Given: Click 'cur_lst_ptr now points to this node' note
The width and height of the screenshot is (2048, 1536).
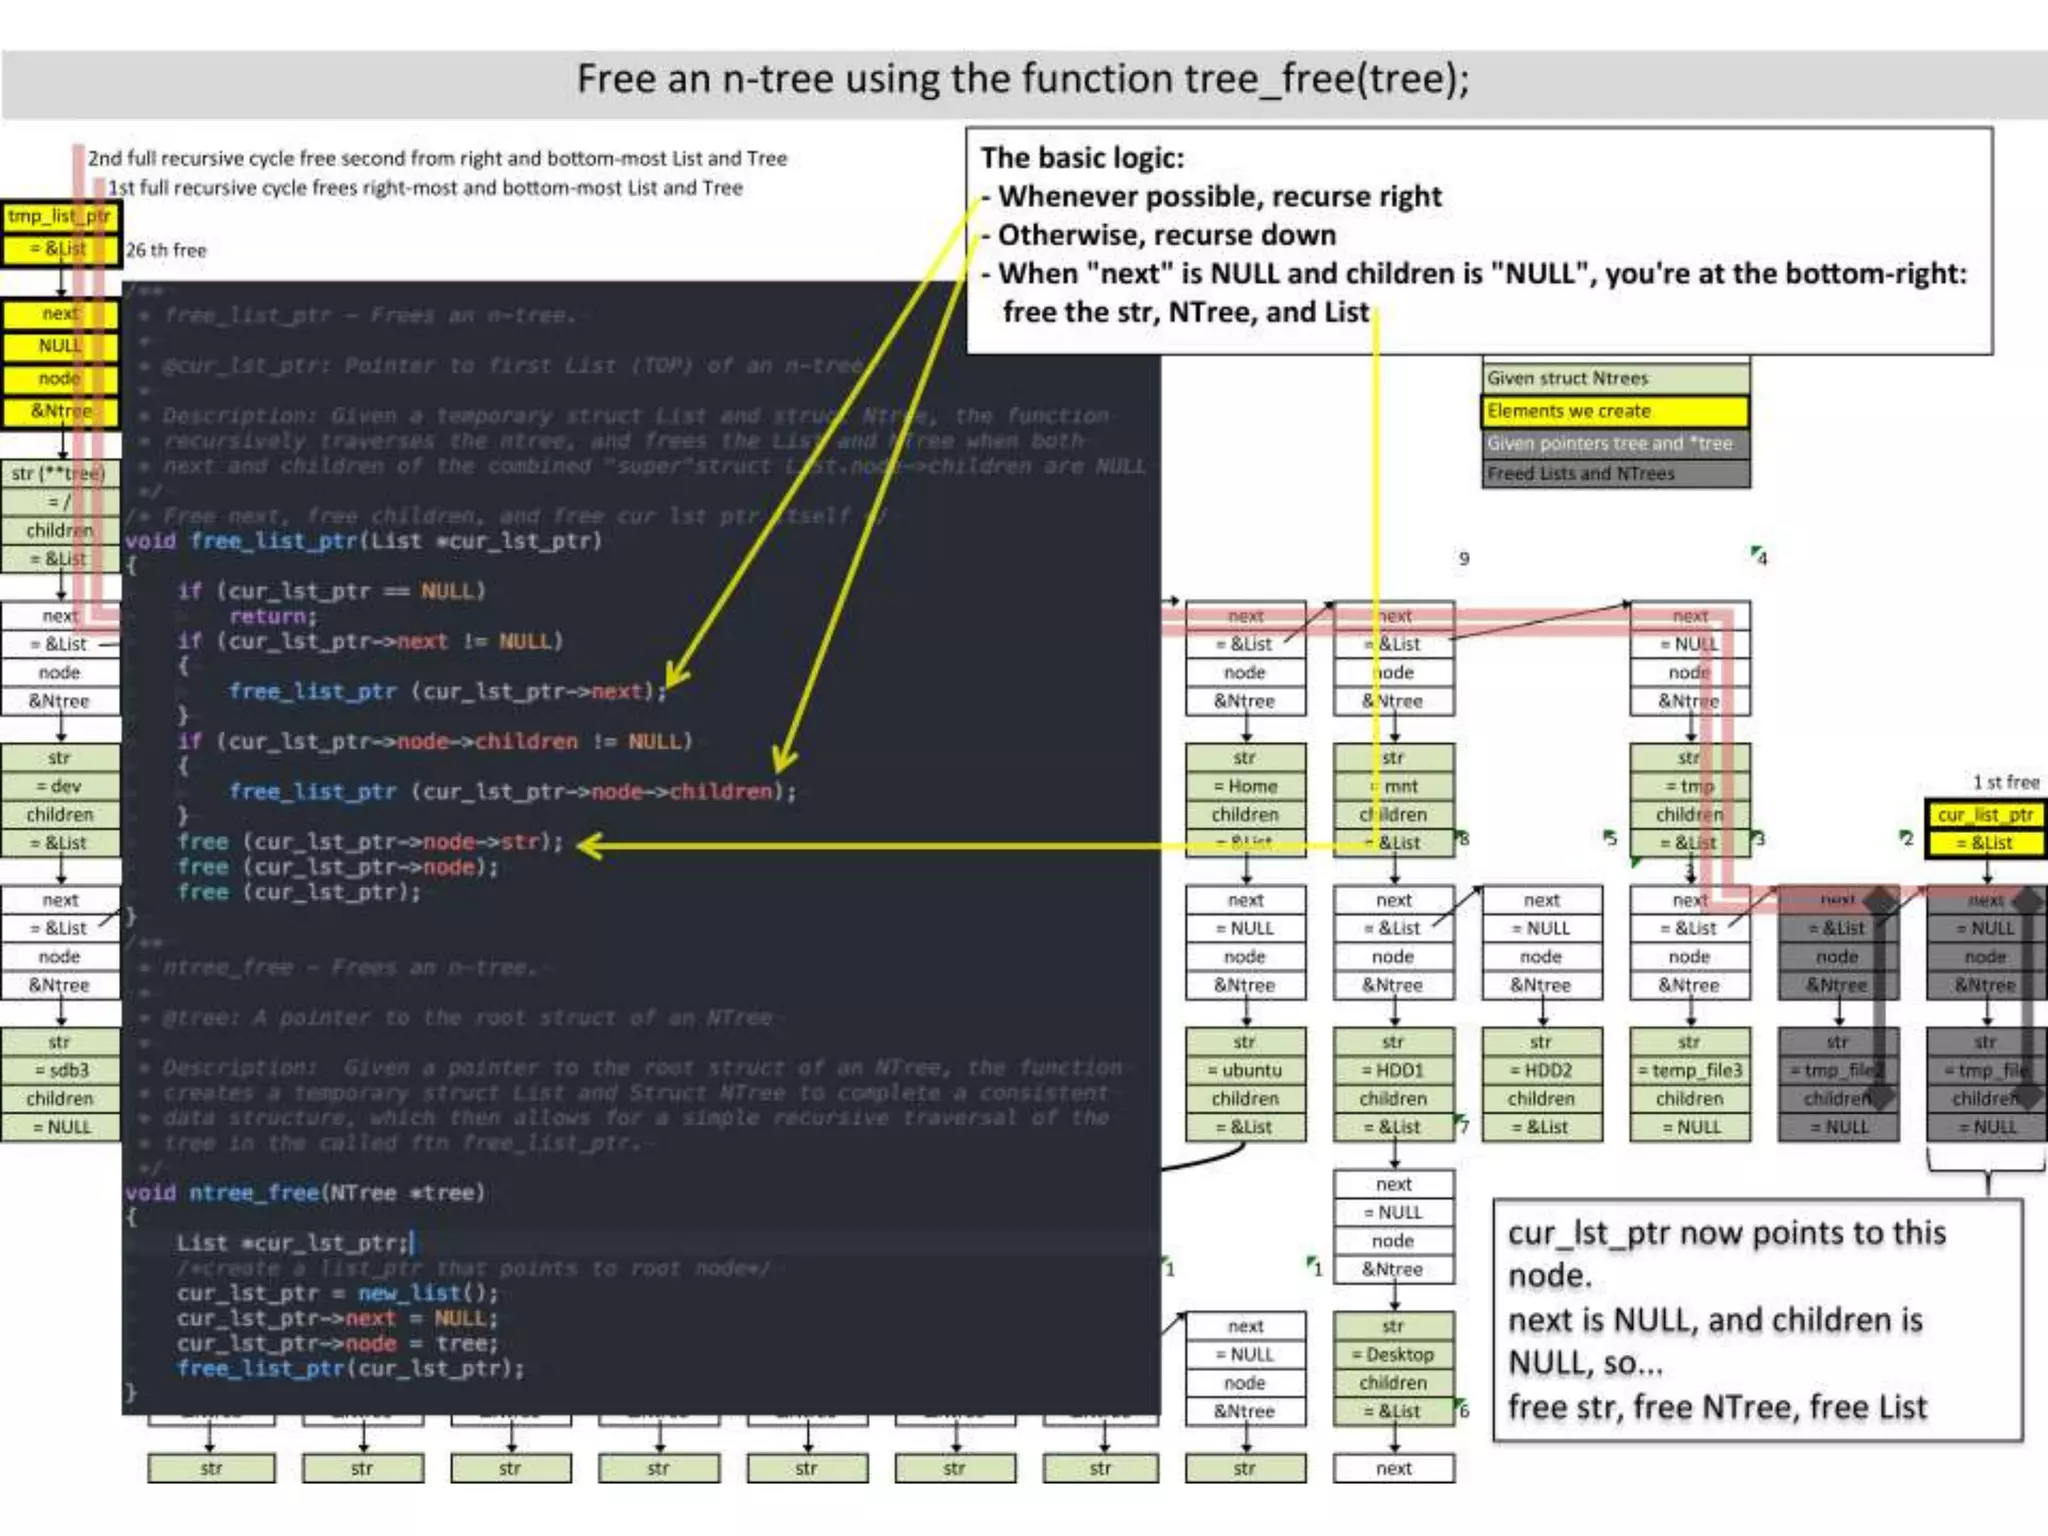Looking at the screenshot, I should 1727,1254.
